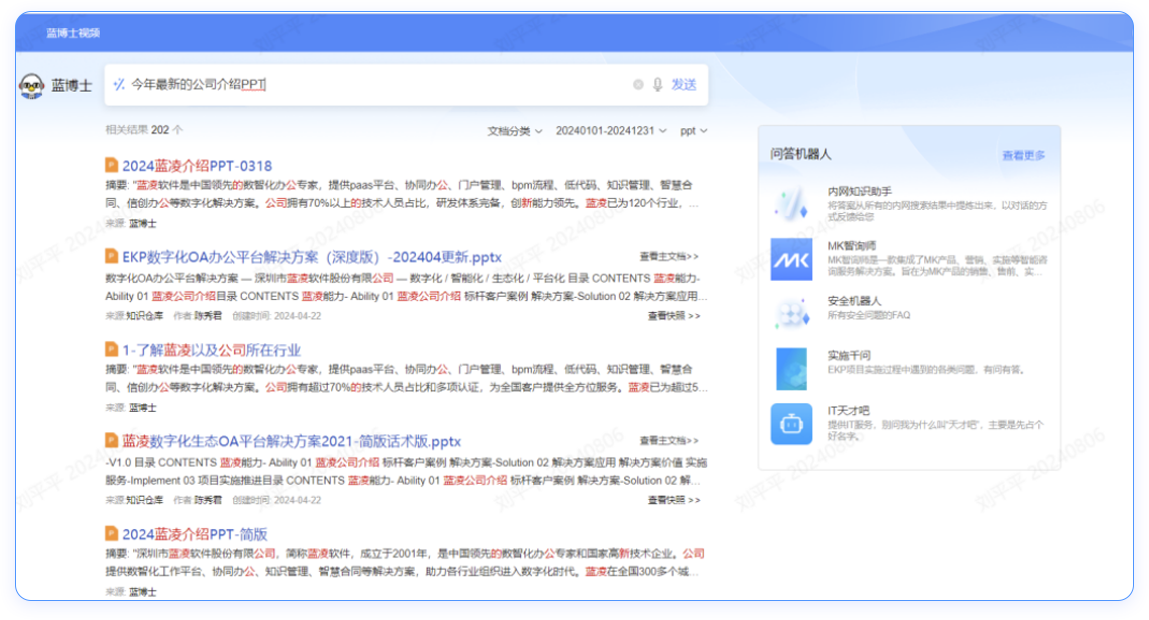This screenshot has height=620, width=1149.
Task: Select the IT天才吧 robot title
Action: tap(849, 410)
